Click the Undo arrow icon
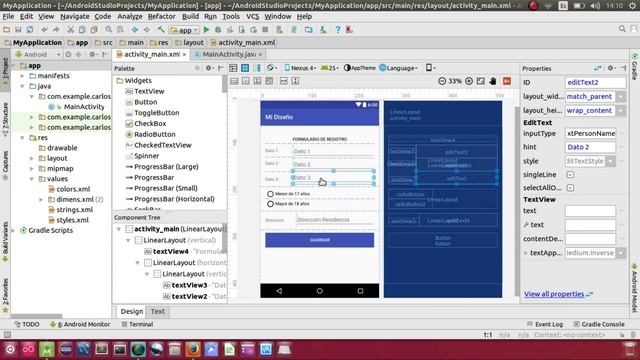The width and height of the screenshot is (640, 360). (44, 29)
